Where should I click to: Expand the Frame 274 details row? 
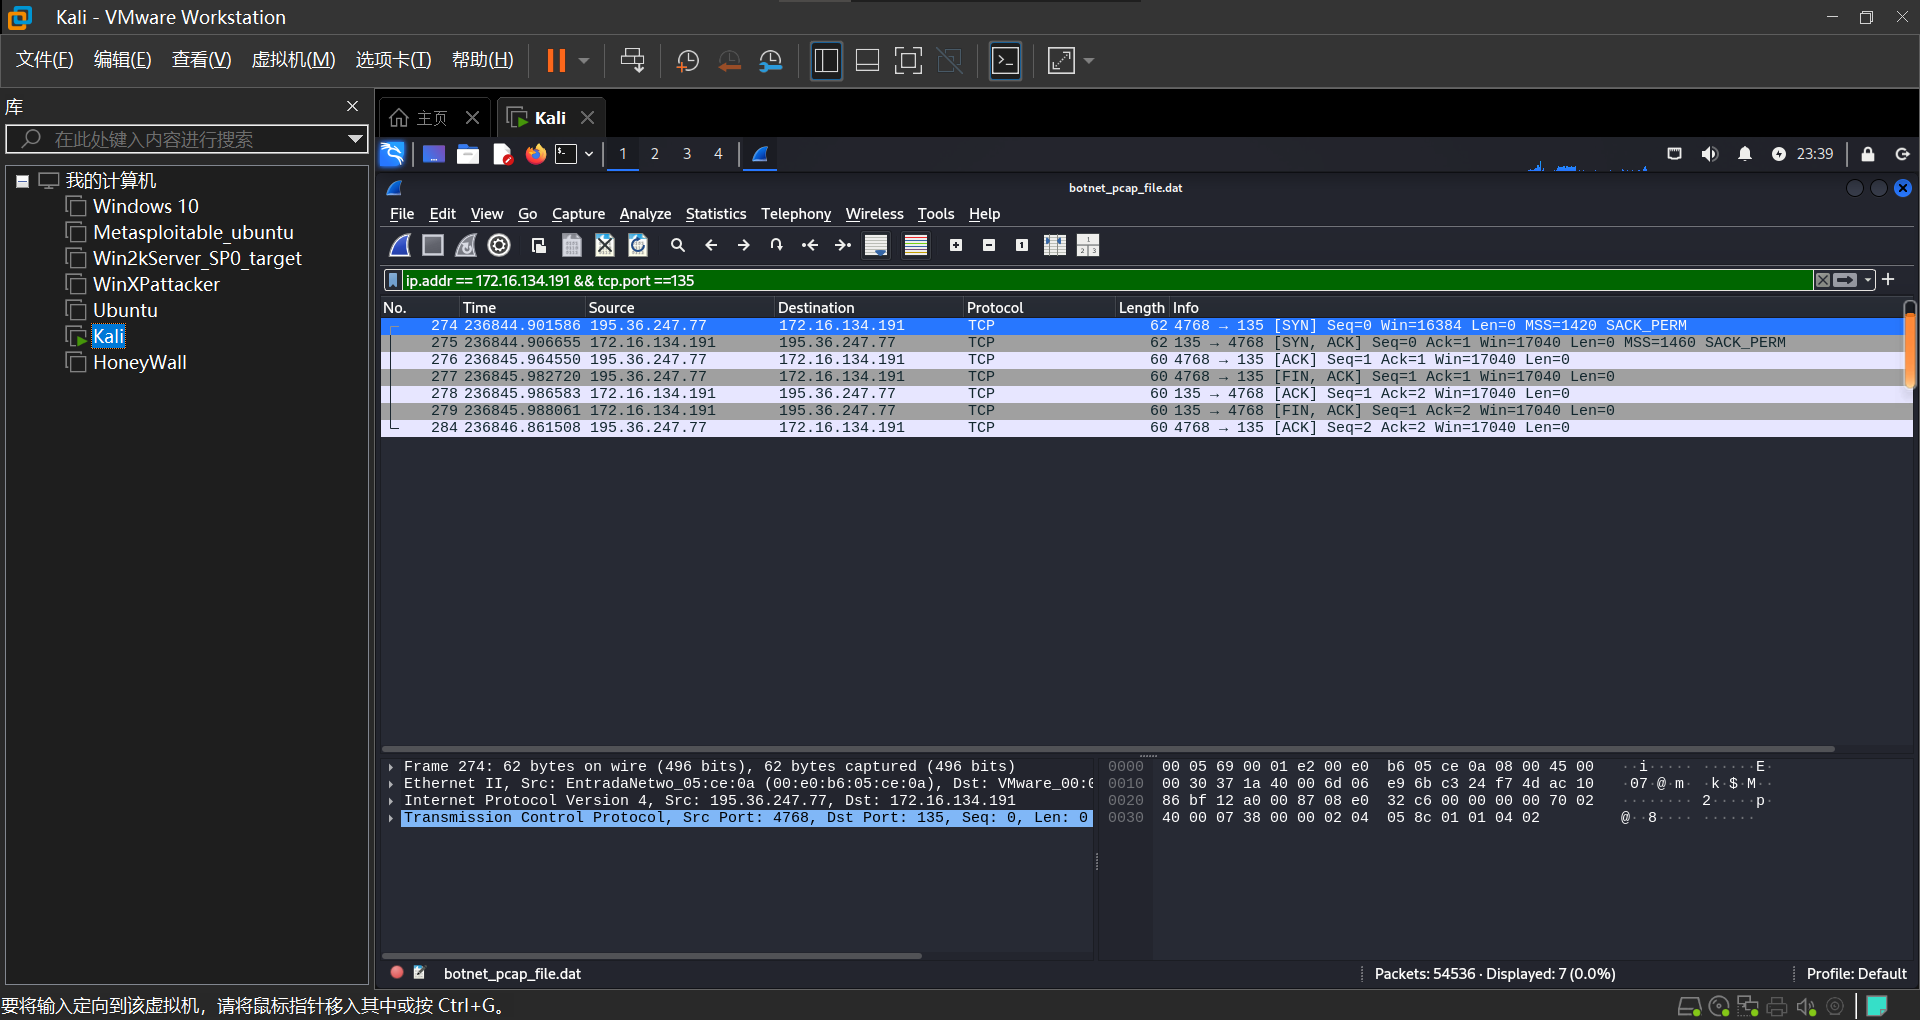391,767
